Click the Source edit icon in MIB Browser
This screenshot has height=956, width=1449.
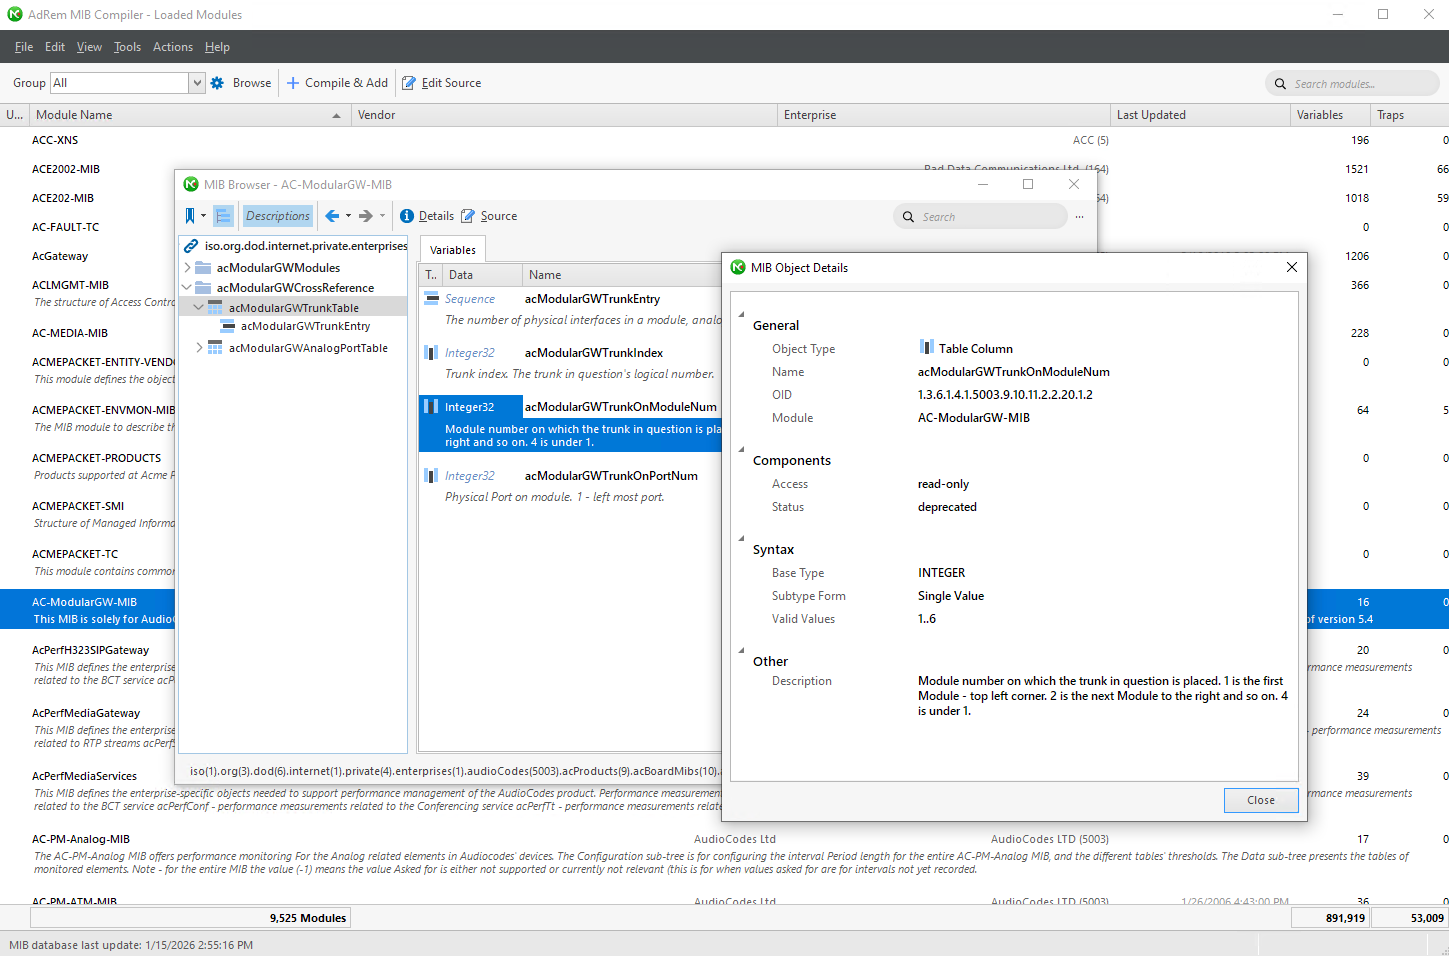pyautogui.click(x=468, y=216)
